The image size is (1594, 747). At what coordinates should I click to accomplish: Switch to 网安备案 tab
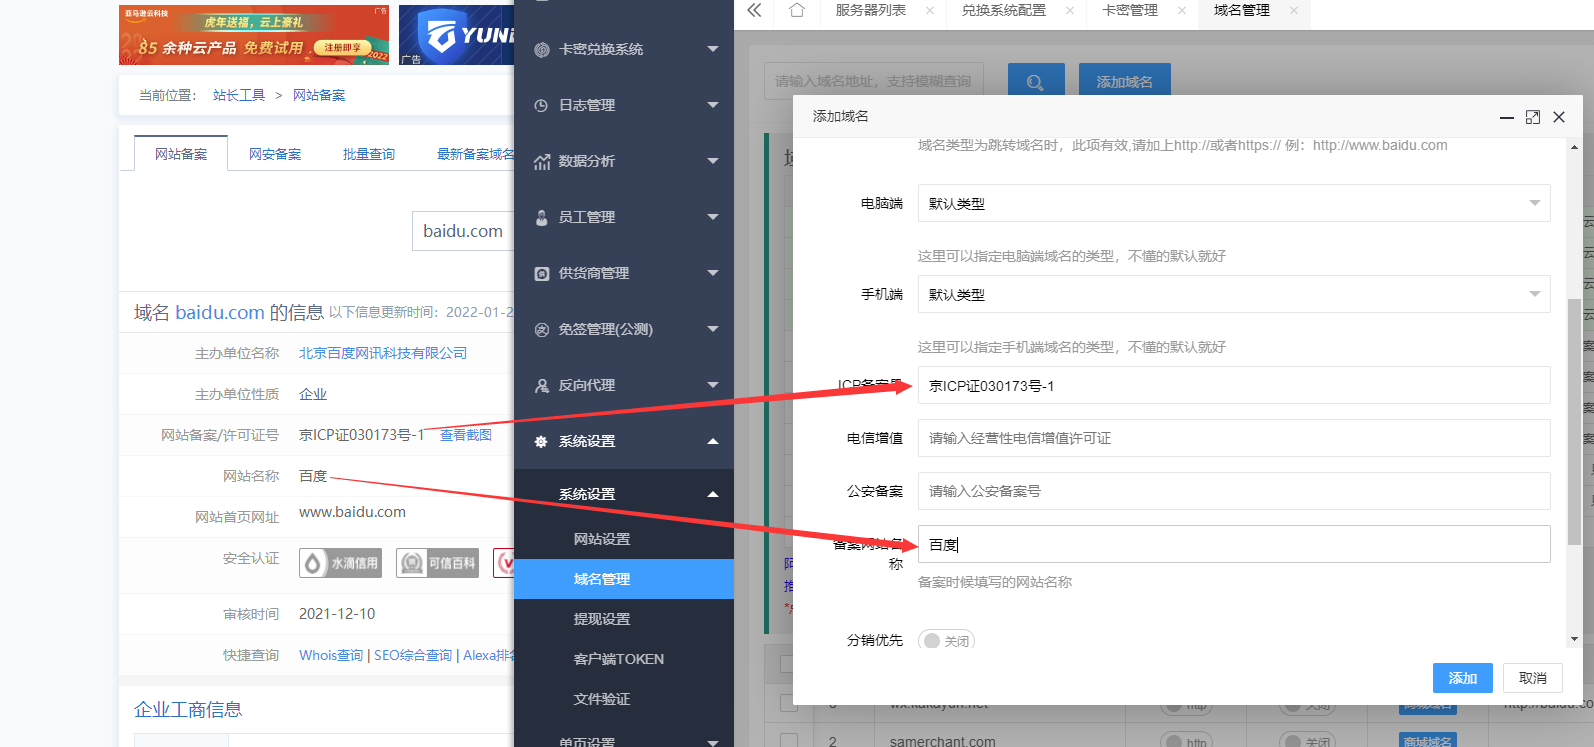point(275,154)
